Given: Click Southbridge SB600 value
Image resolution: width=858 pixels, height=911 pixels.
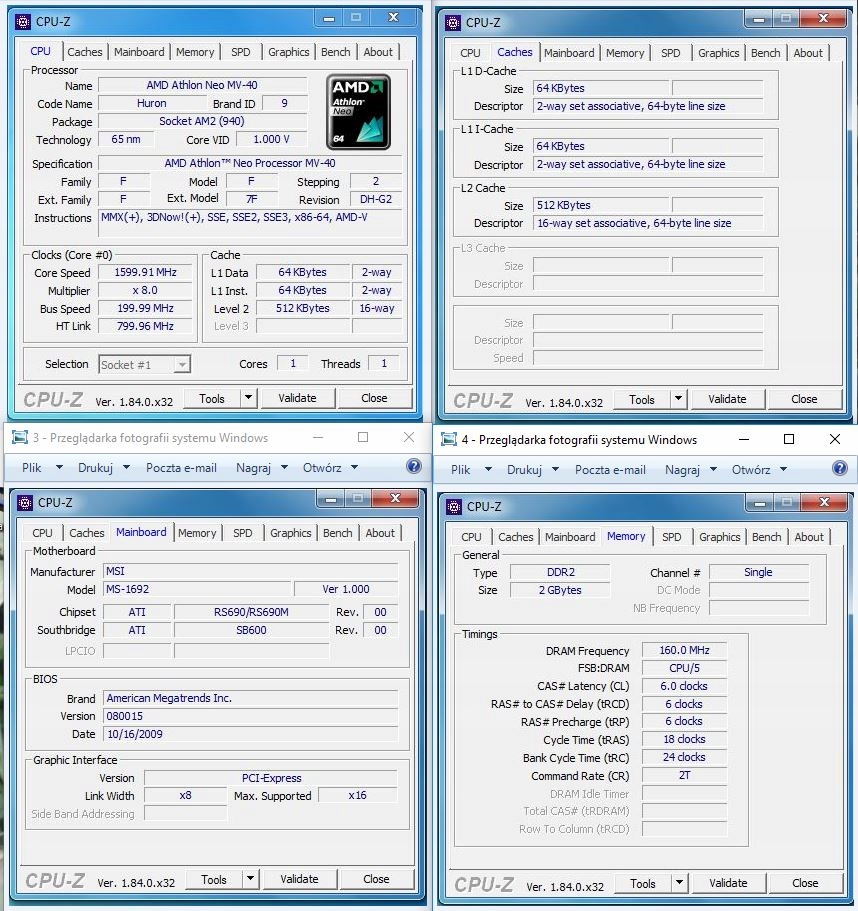Looking at the screenshot, I should [251, 630].
